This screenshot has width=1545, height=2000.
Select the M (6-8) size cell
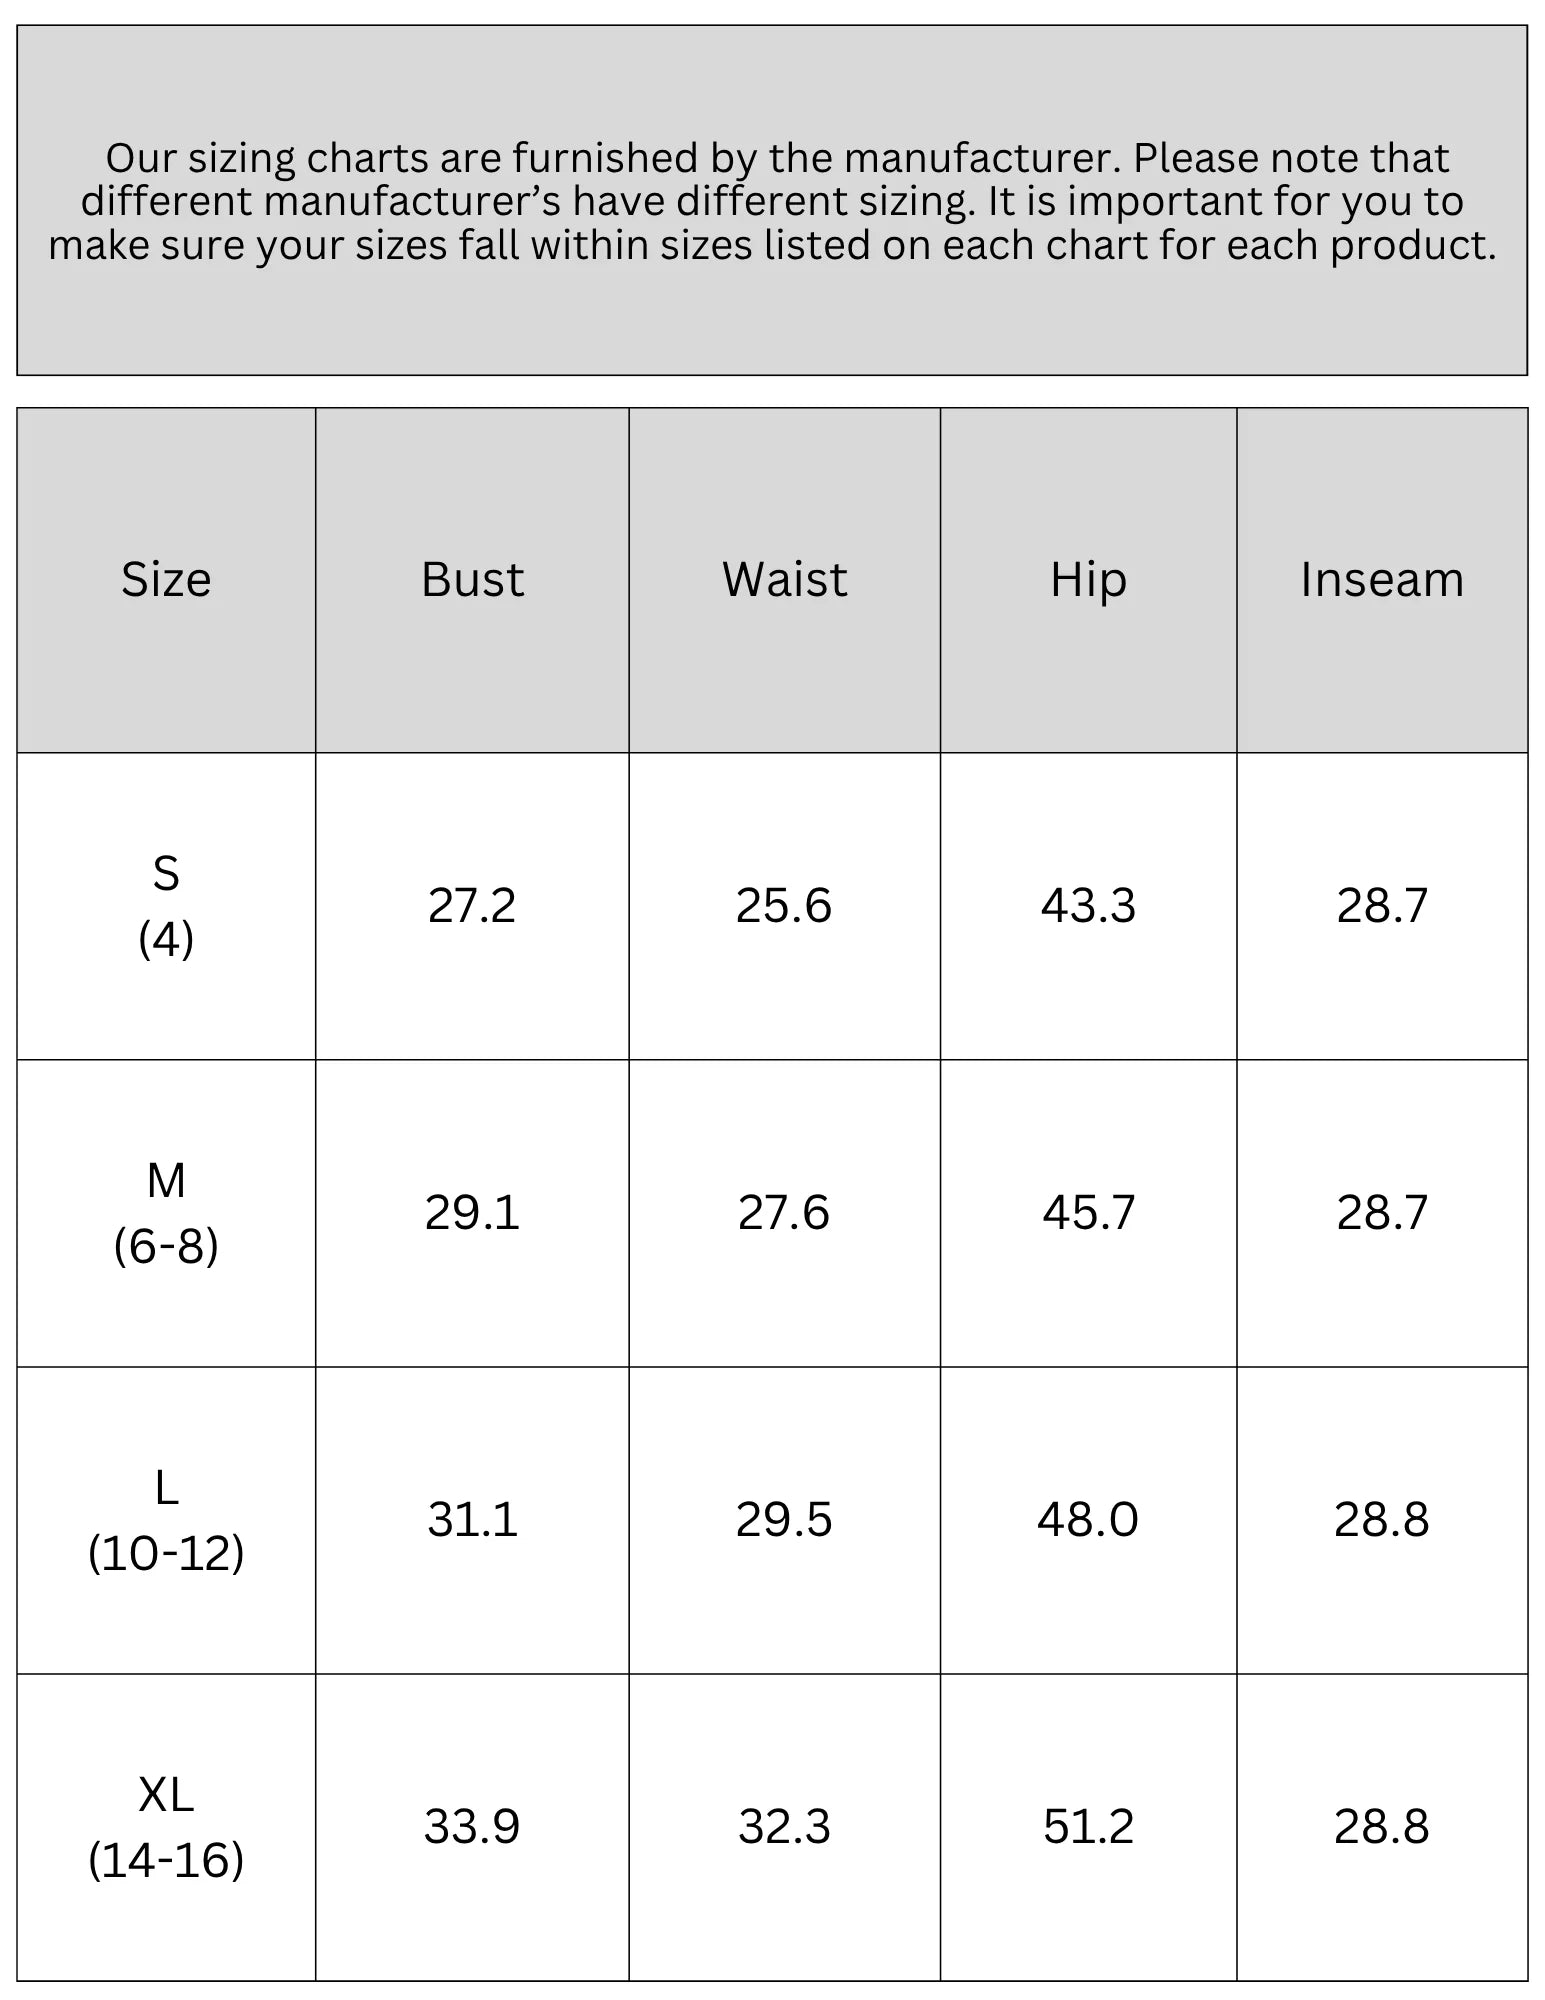[x=166, y=1213]
